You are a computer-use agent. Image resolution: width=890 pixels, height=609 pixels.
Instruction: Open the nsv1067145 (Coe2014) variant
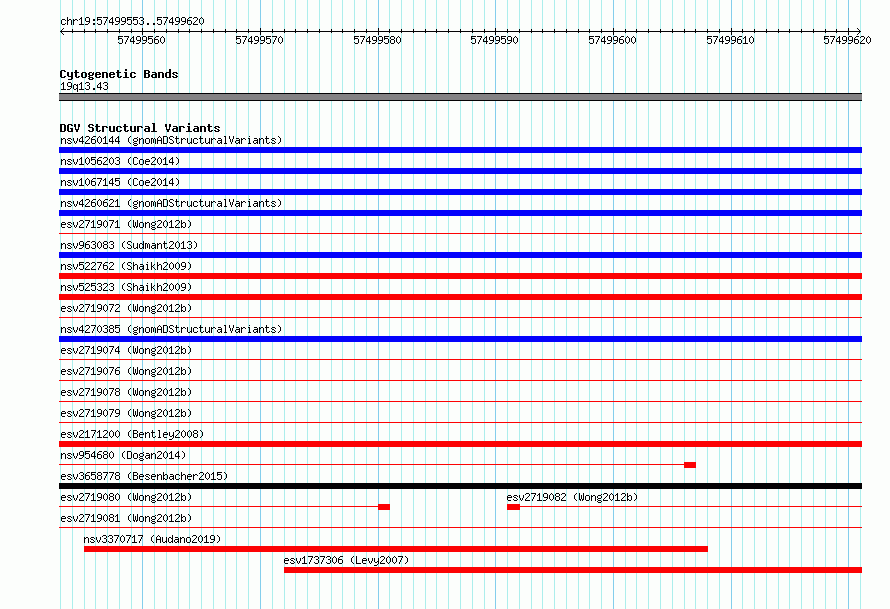(x=120, y=182)
